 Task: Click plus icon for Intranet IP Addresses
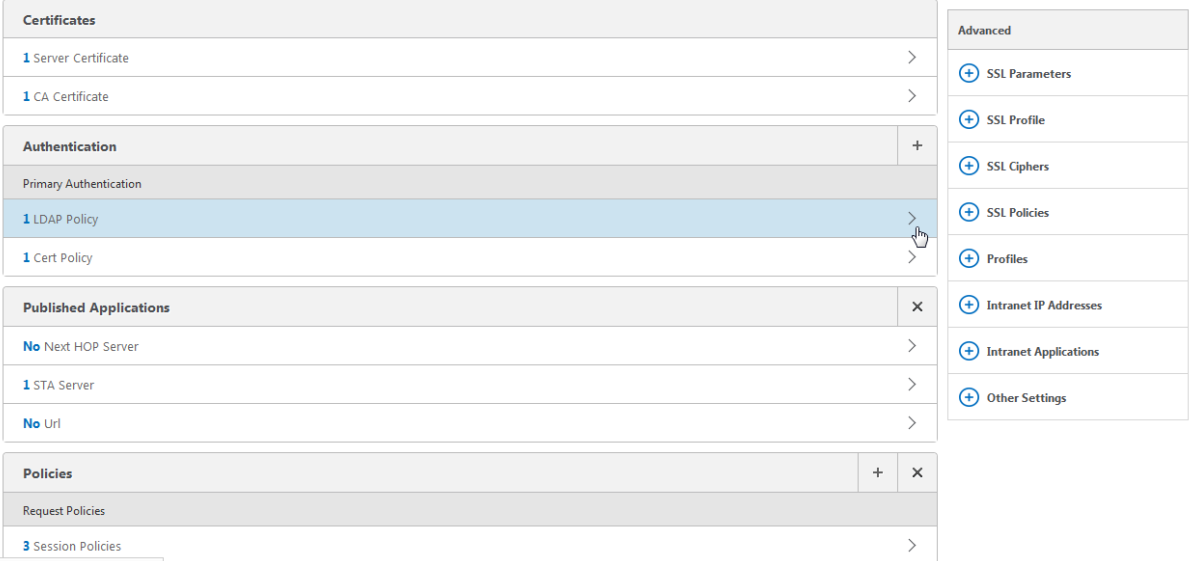968,305
